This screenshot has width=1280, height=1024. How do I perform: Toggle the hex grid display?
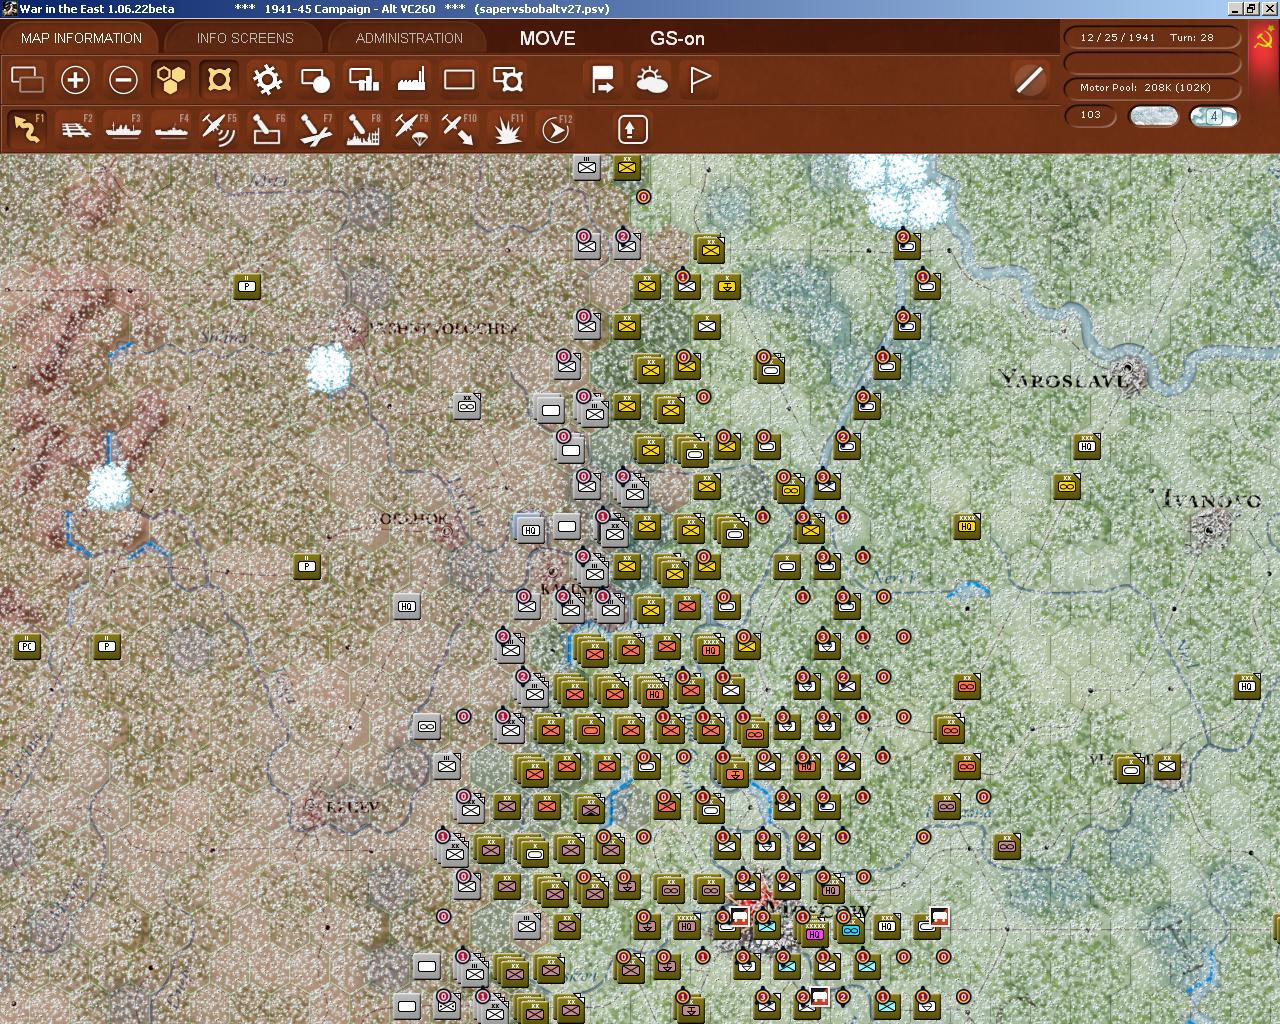tap(171, 79)
